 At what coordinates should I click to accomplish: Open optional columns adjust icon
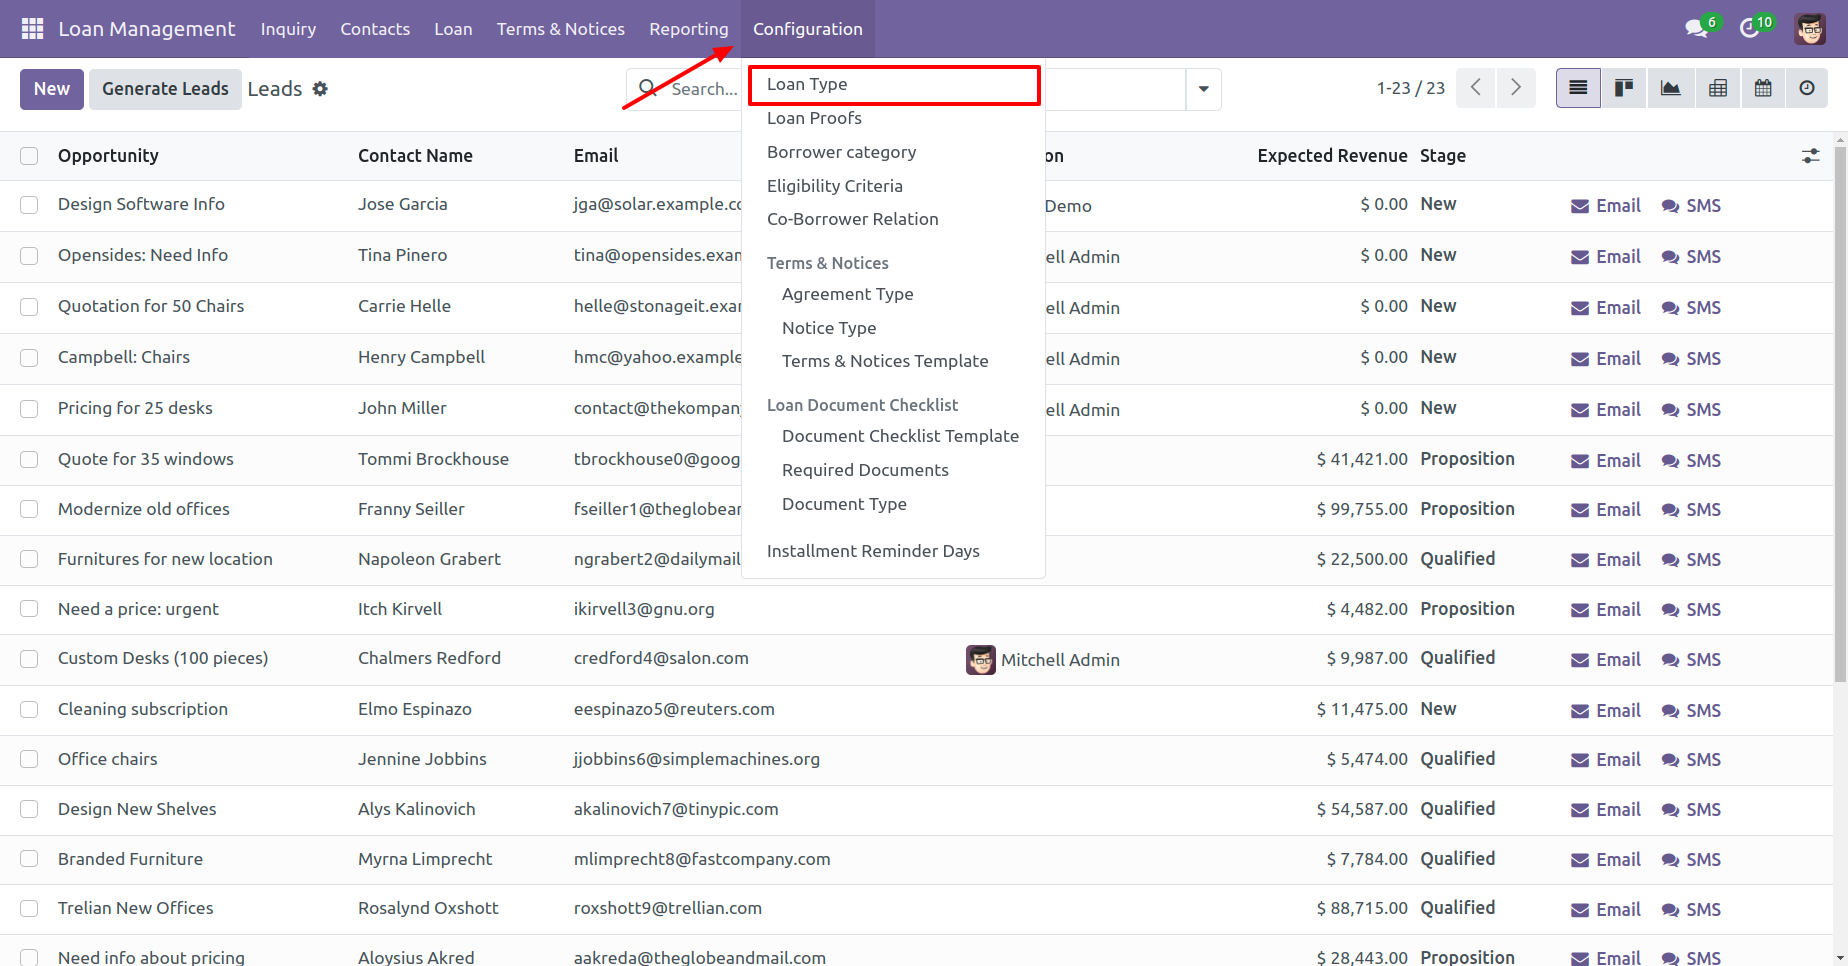point(1810,156)
